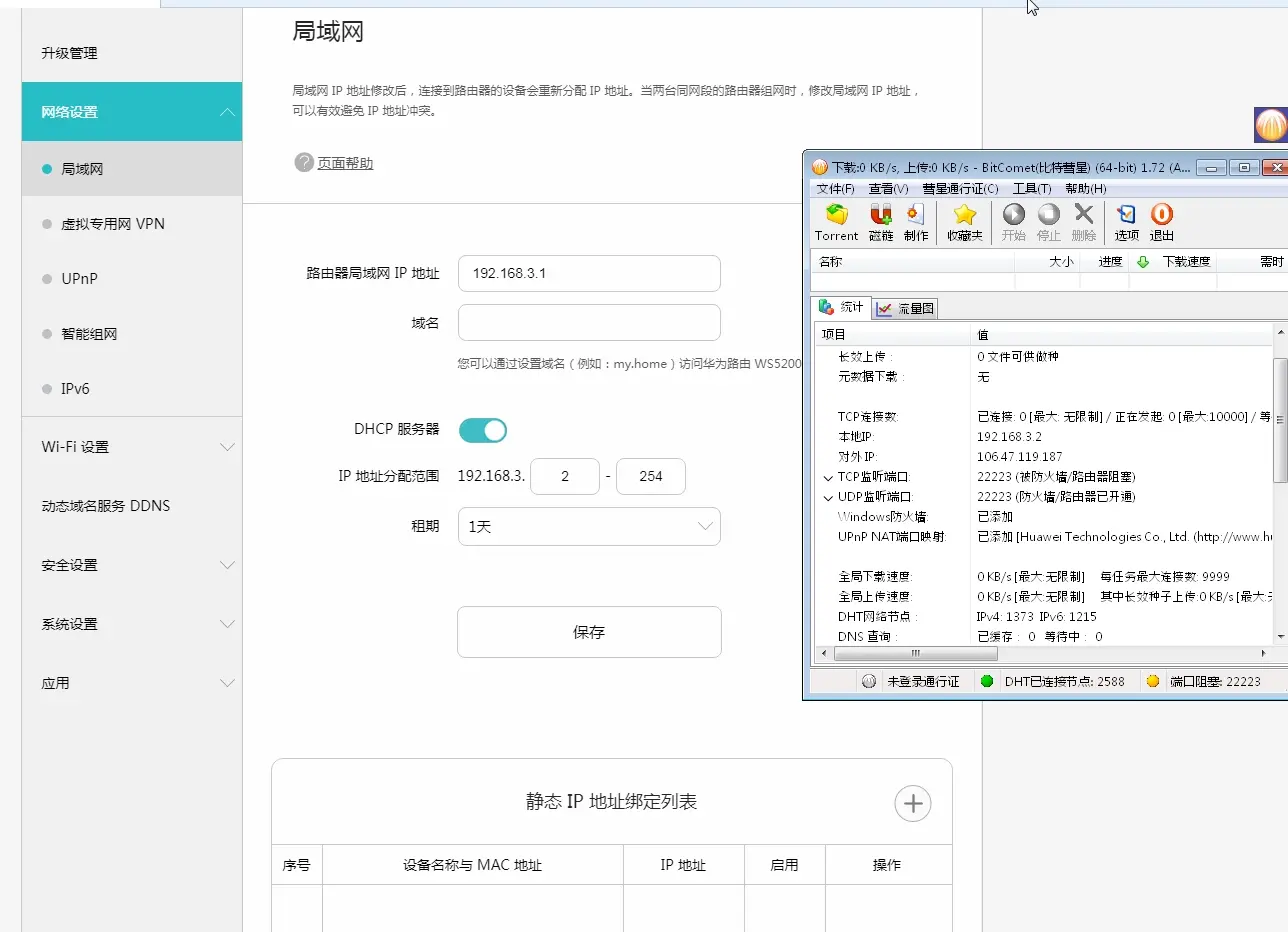Image resolution: width=1288 pixels, height=932 pixels.
Task: Click the 页面帮助 question mark icon
Action: click(304, 162)
